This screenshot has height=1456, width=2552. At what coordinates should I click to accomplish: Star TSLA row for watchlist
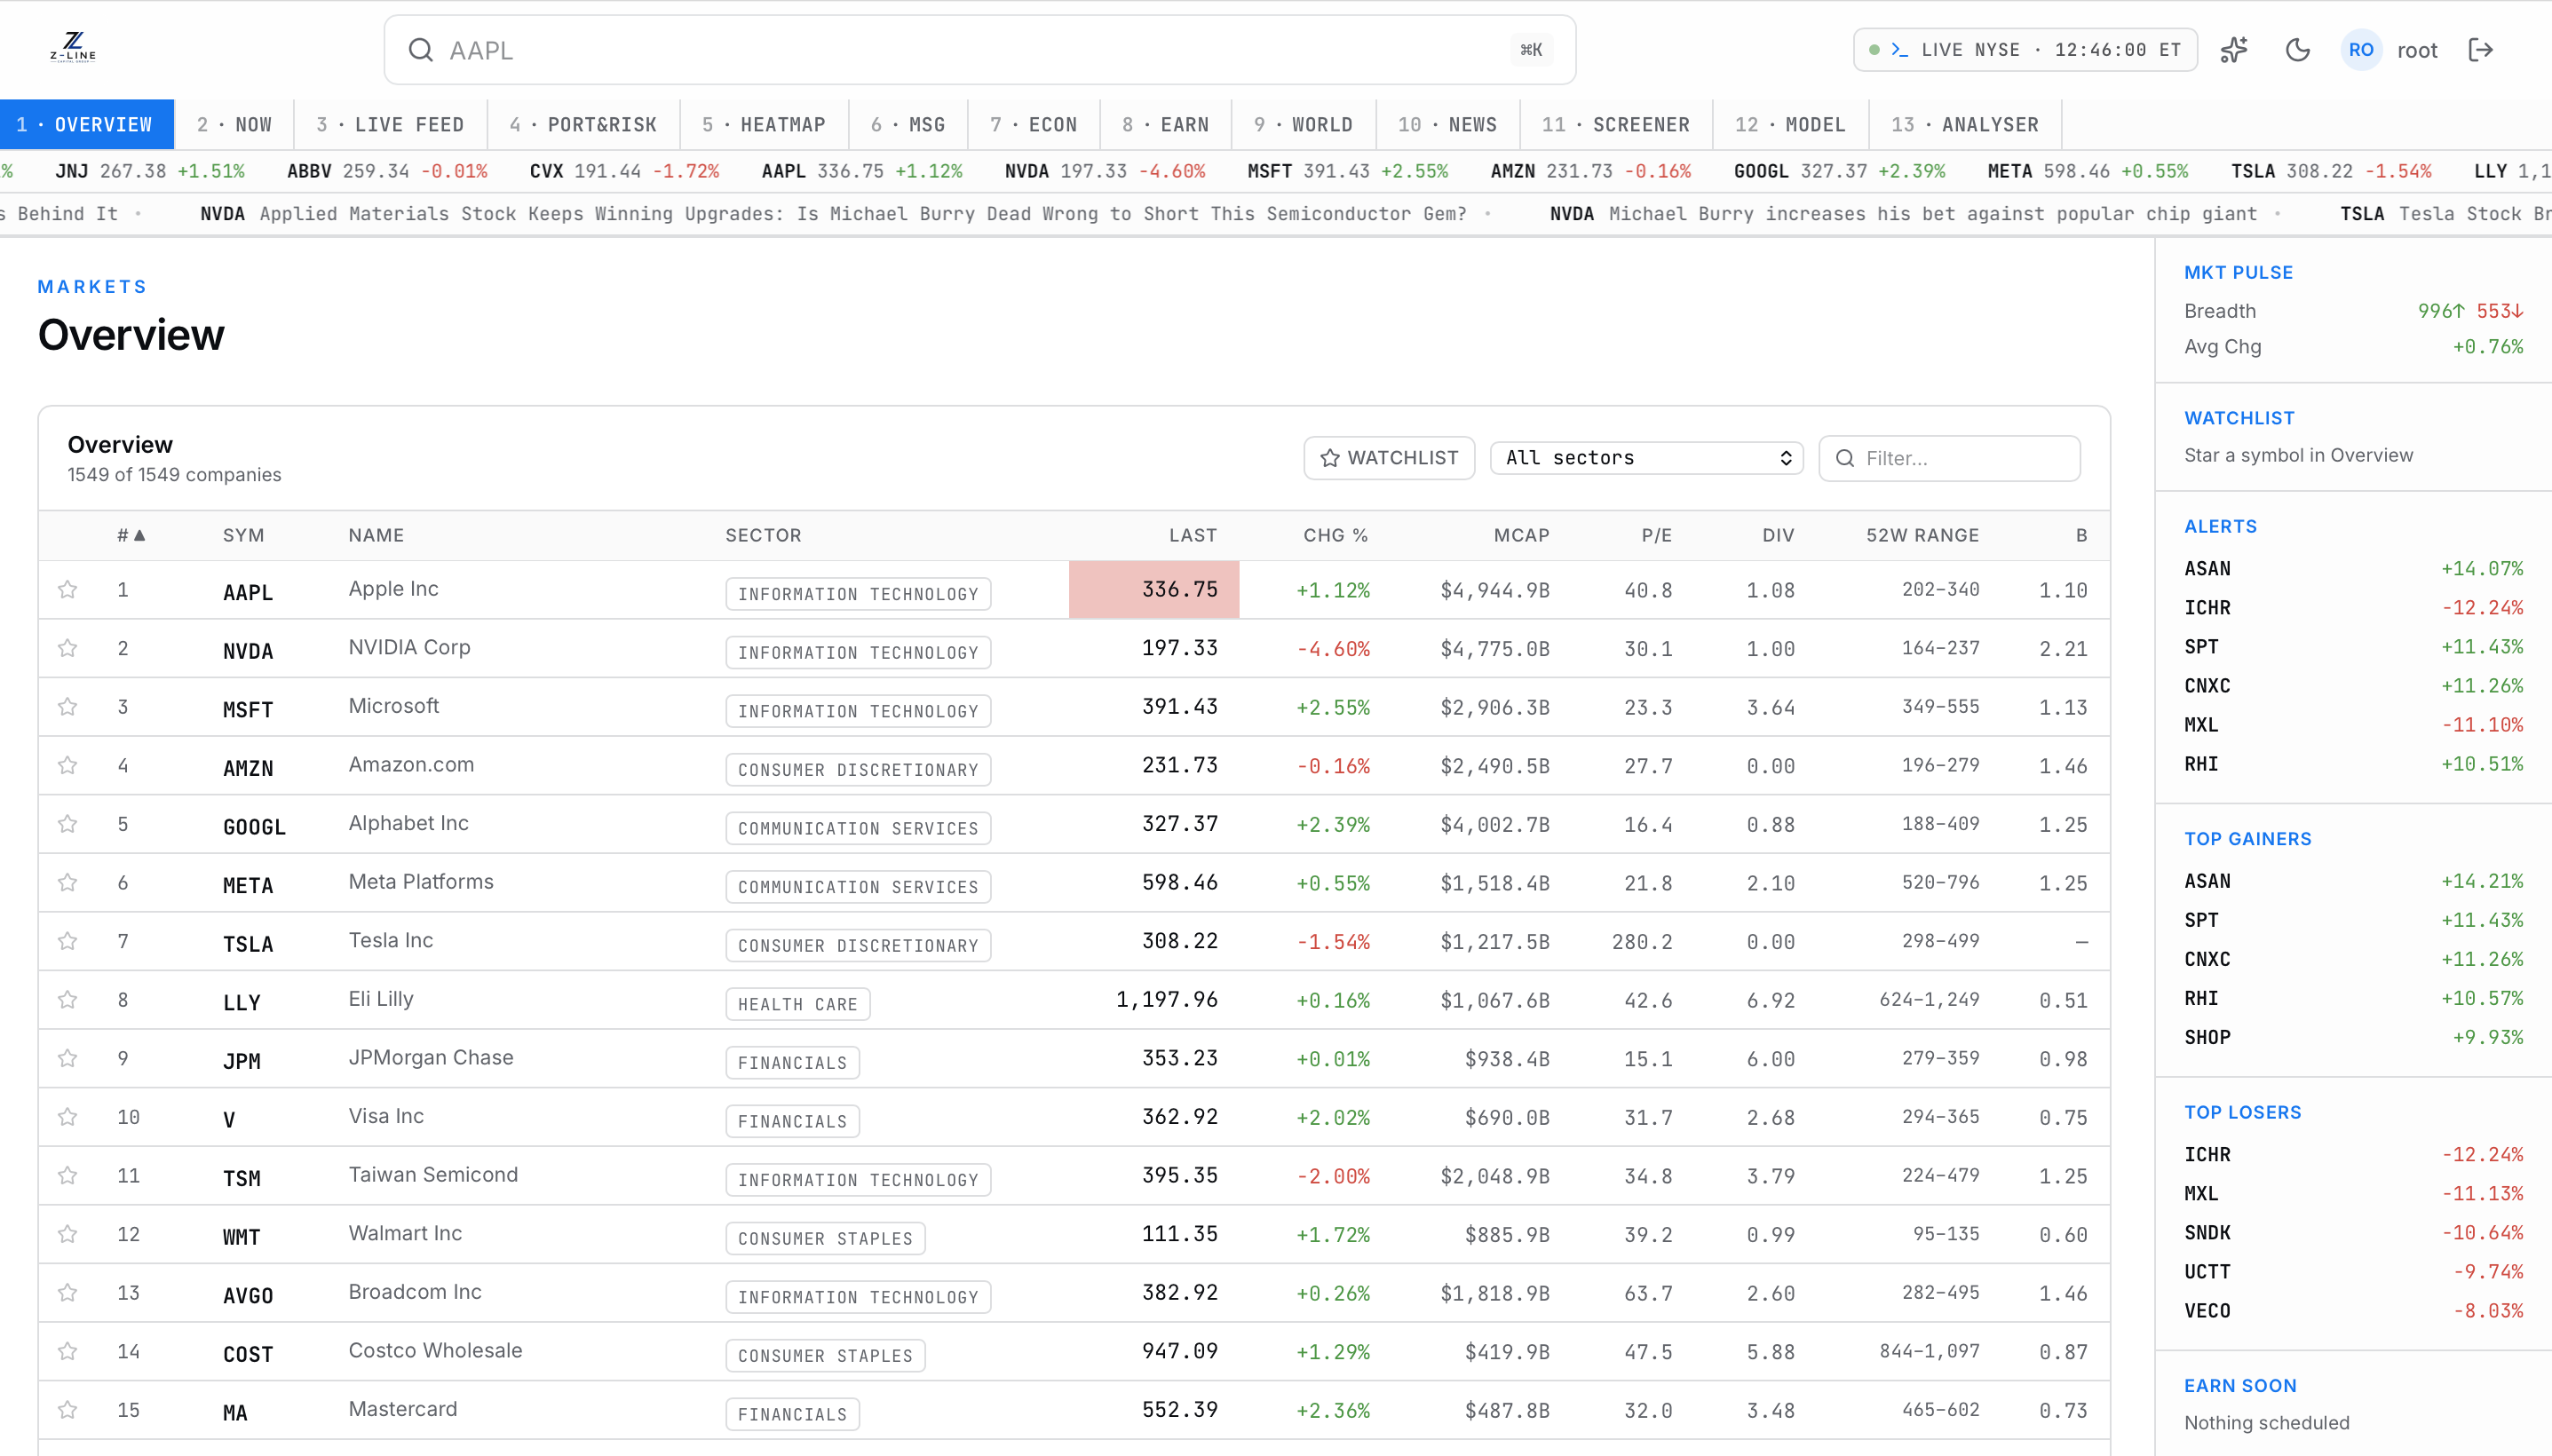pyautogui.click(x=68, y=941)
